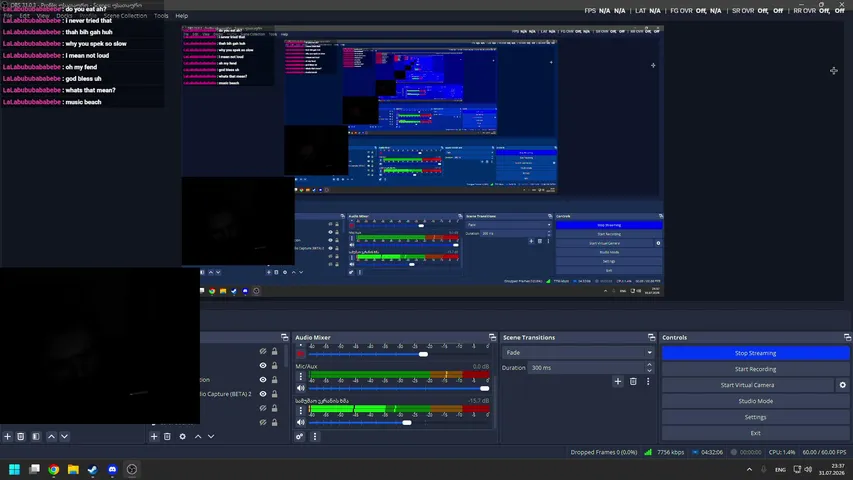Open Chrome from the taskbar
Image resolution: width=853 pixels, height=480 pixels.
[53, 470]
